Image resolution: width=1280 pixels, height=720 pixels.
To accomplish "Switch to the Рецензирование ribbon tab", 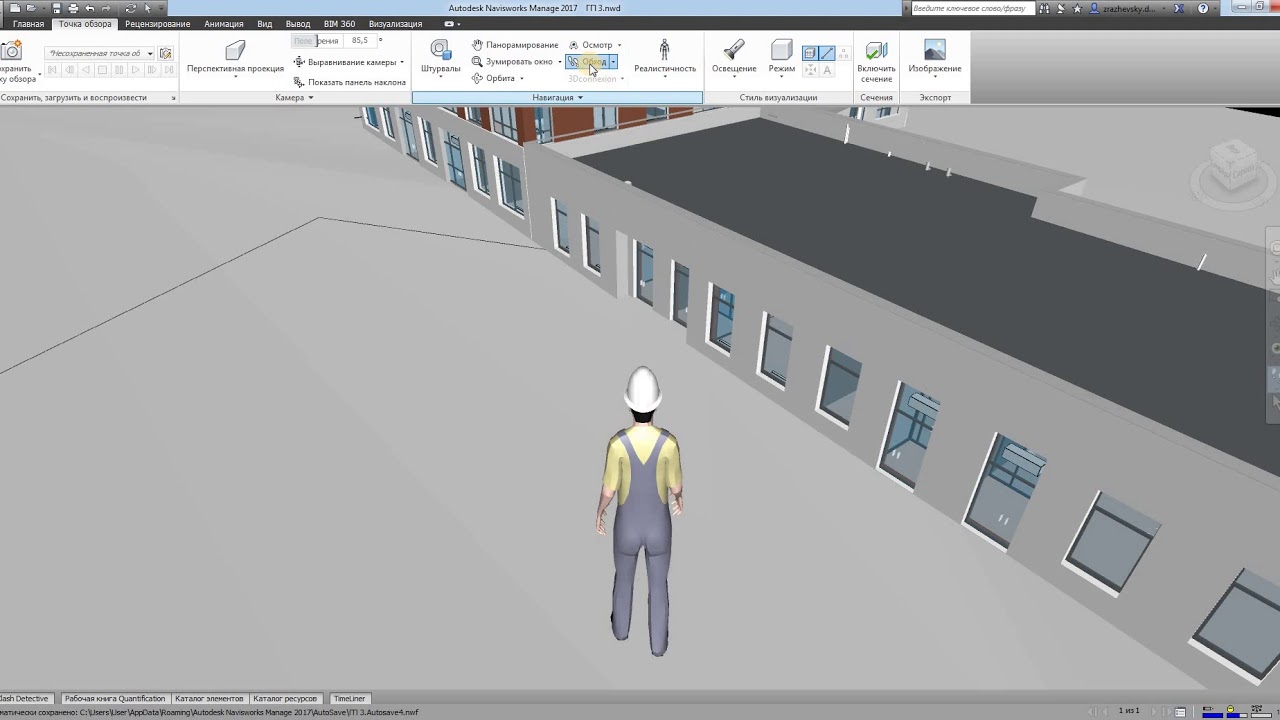I will point(157,24).
